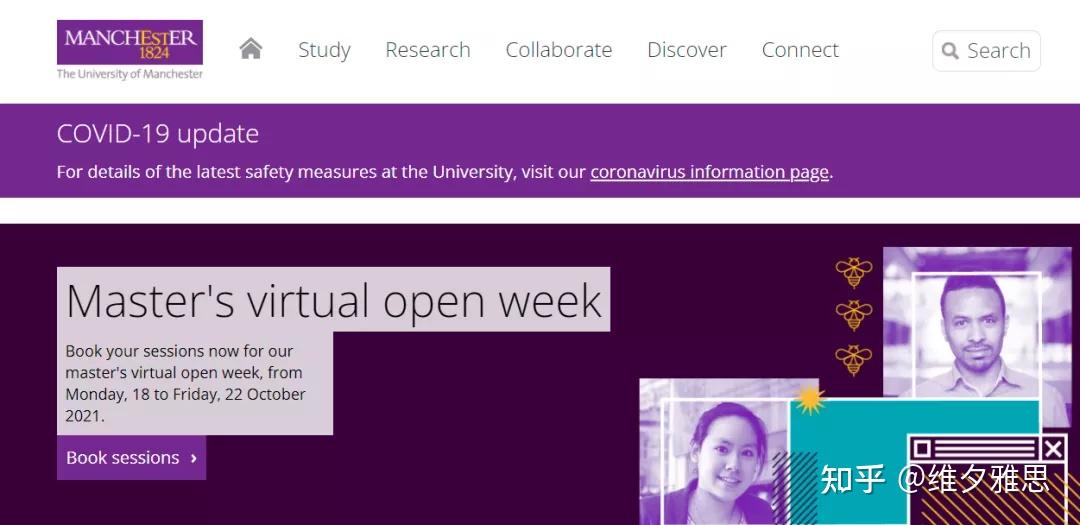Click the Book sessions button
The height and width of the screenshot is (525, 1080).
(132, 457)
